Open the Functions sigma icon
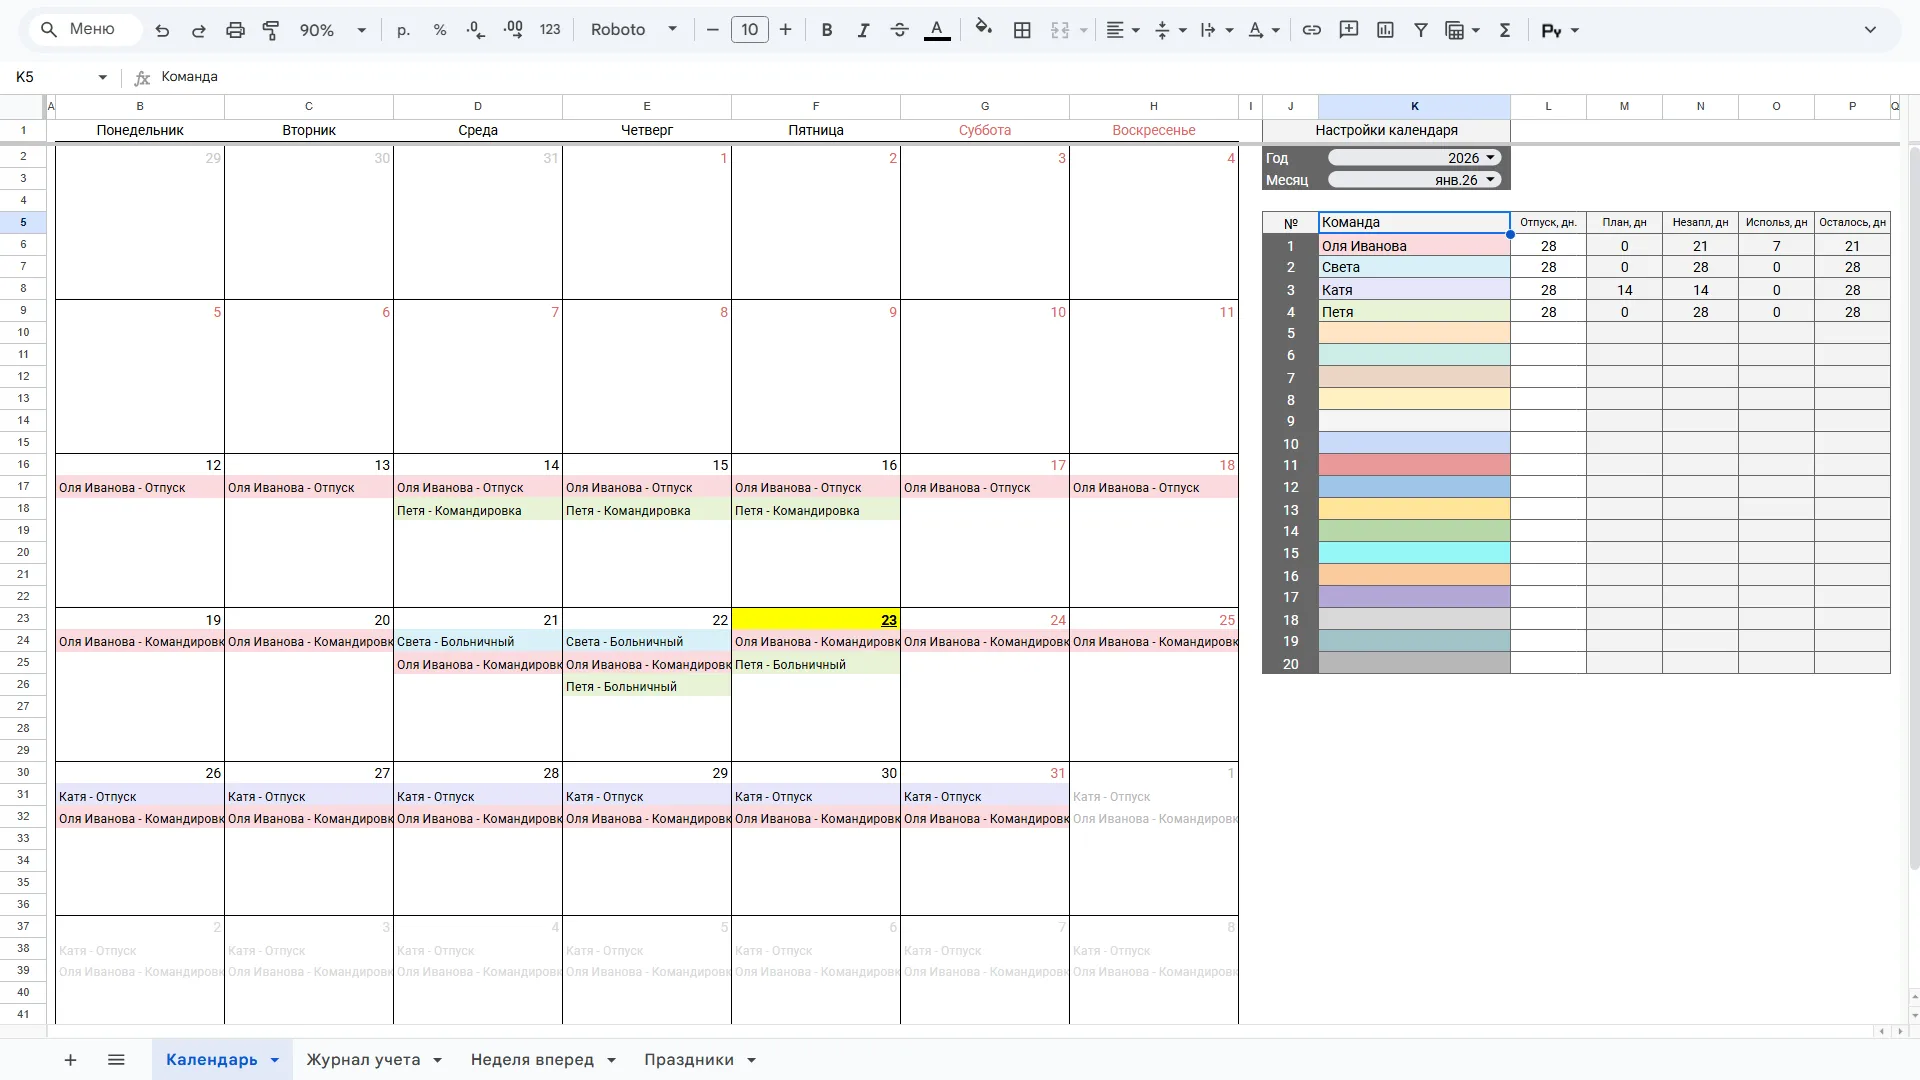The width and height of the screenshot is (1920, 1080). tap(1505, 30)
